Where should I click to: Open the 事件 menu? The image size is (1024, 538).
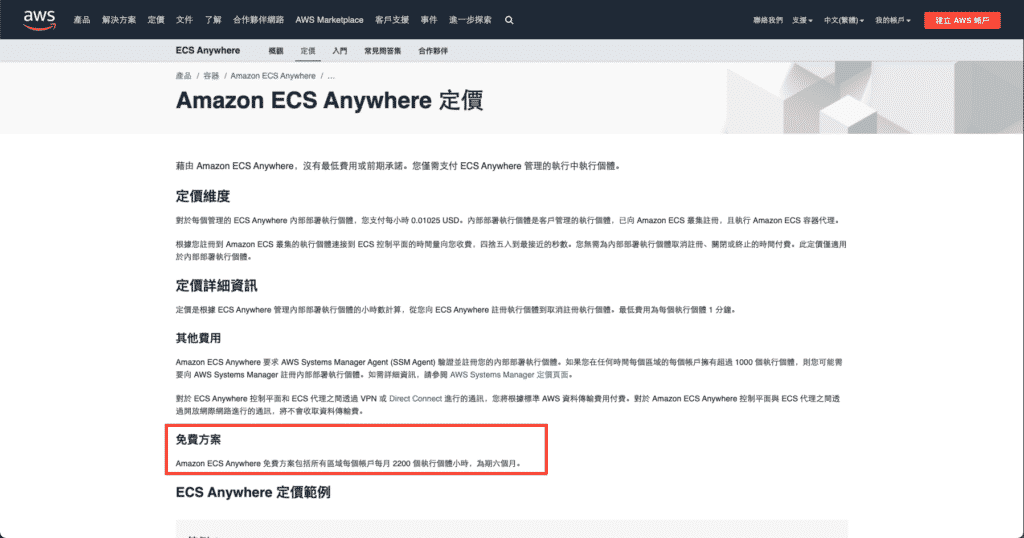point(429,20)
